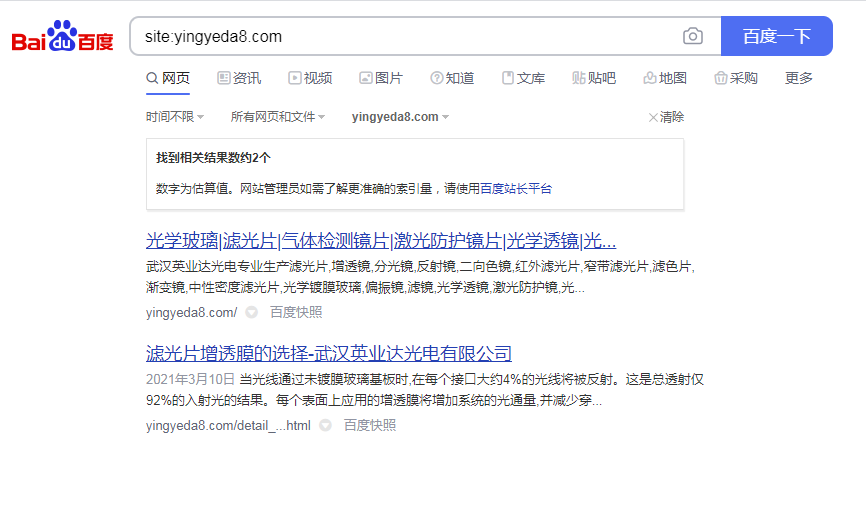This screenshot has width=866, height=507.
Task: Go to the 文库 tab
Action: click(x=524, y=78)
